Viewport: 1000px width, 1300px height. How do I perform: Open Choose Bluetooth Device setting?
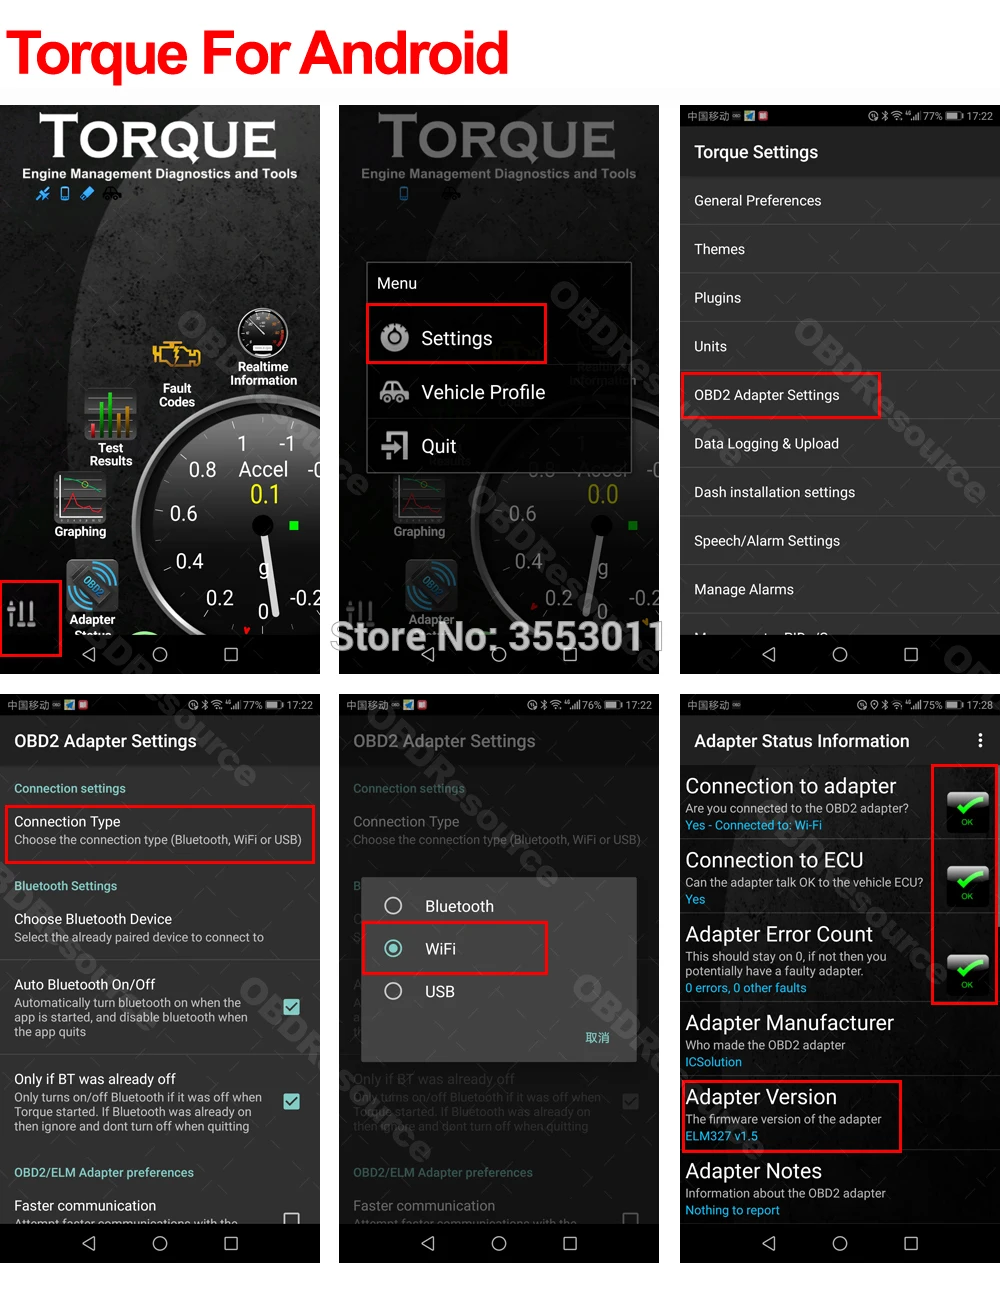click(160, 928)
